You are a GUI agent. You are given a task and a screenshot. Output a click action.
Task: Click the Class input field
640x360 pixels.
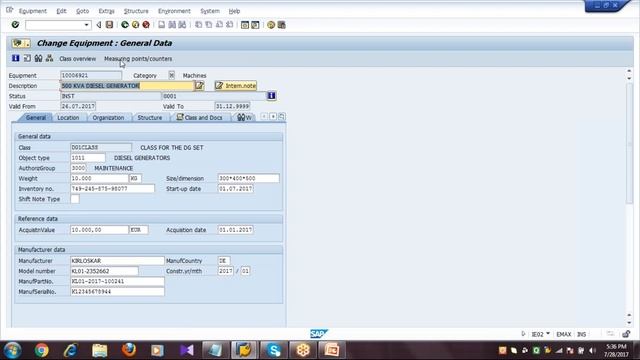(101, 147)
